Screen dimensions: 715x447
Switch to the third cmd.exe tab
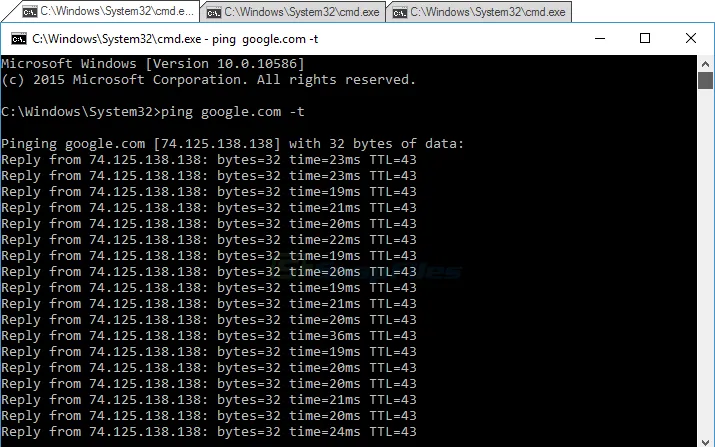(x=479, y=12)
